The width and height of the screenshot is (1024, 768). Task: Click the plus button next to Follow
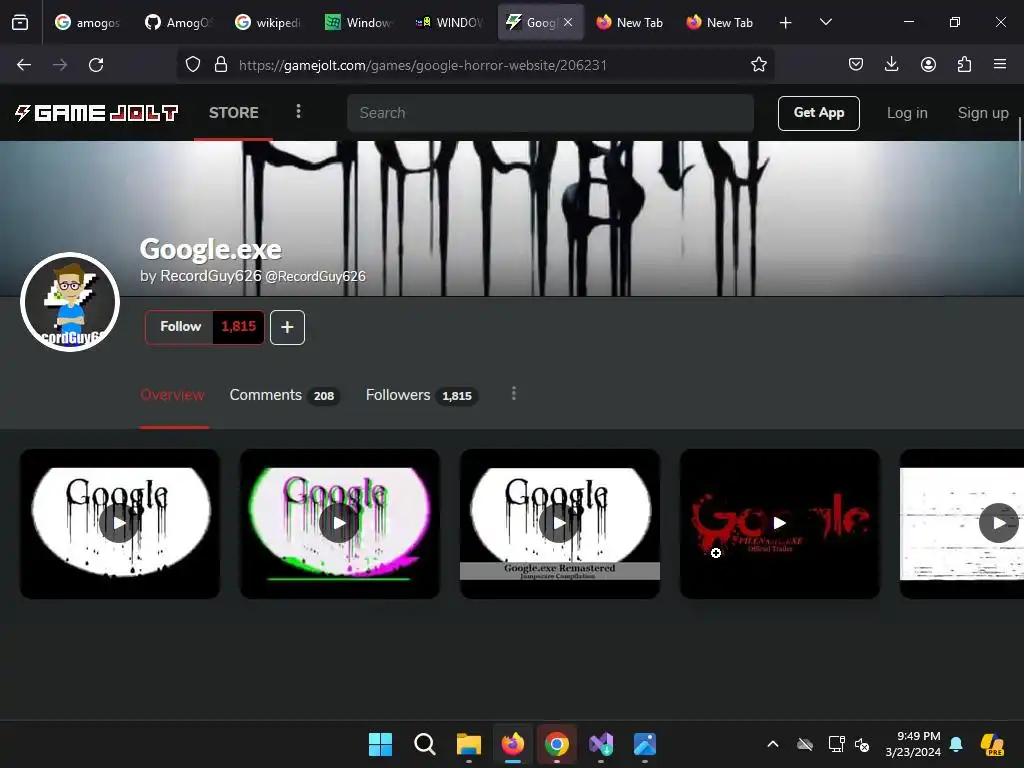(x=287, y=327)
